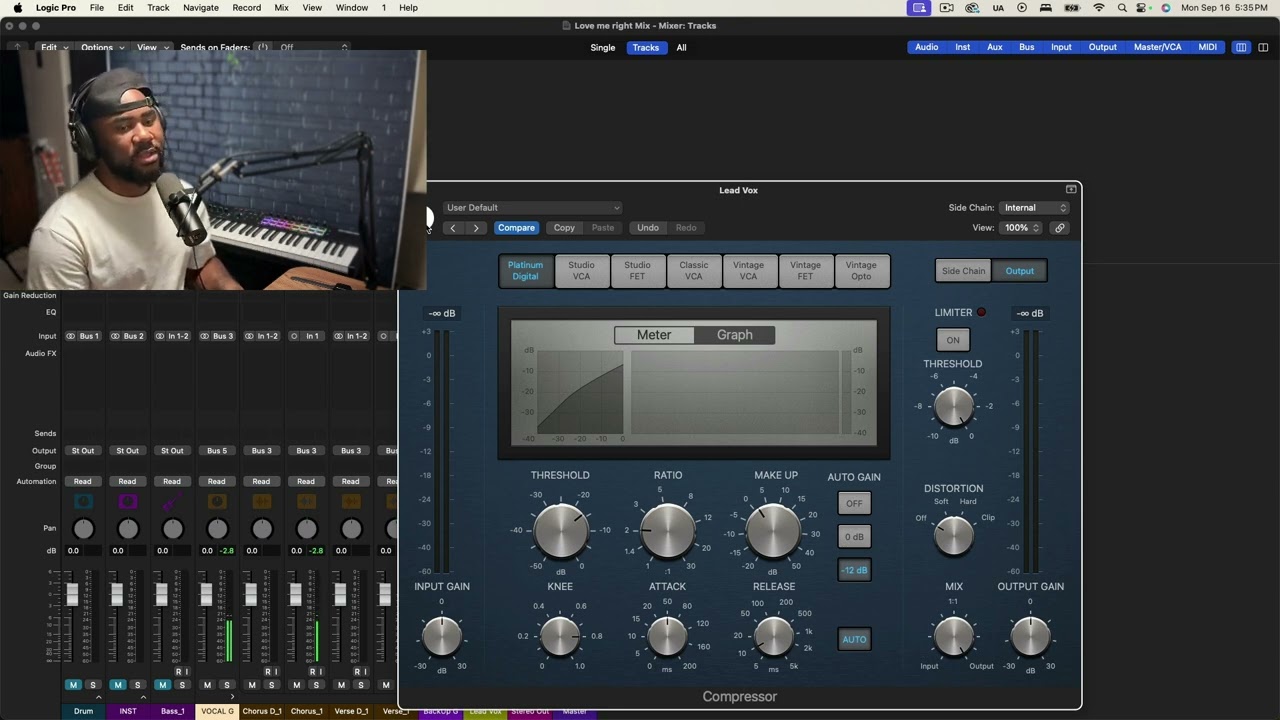Click the INST track icon in mixer
The width and height of the screenshot is (1280, 720).
(x=128, y=501)
